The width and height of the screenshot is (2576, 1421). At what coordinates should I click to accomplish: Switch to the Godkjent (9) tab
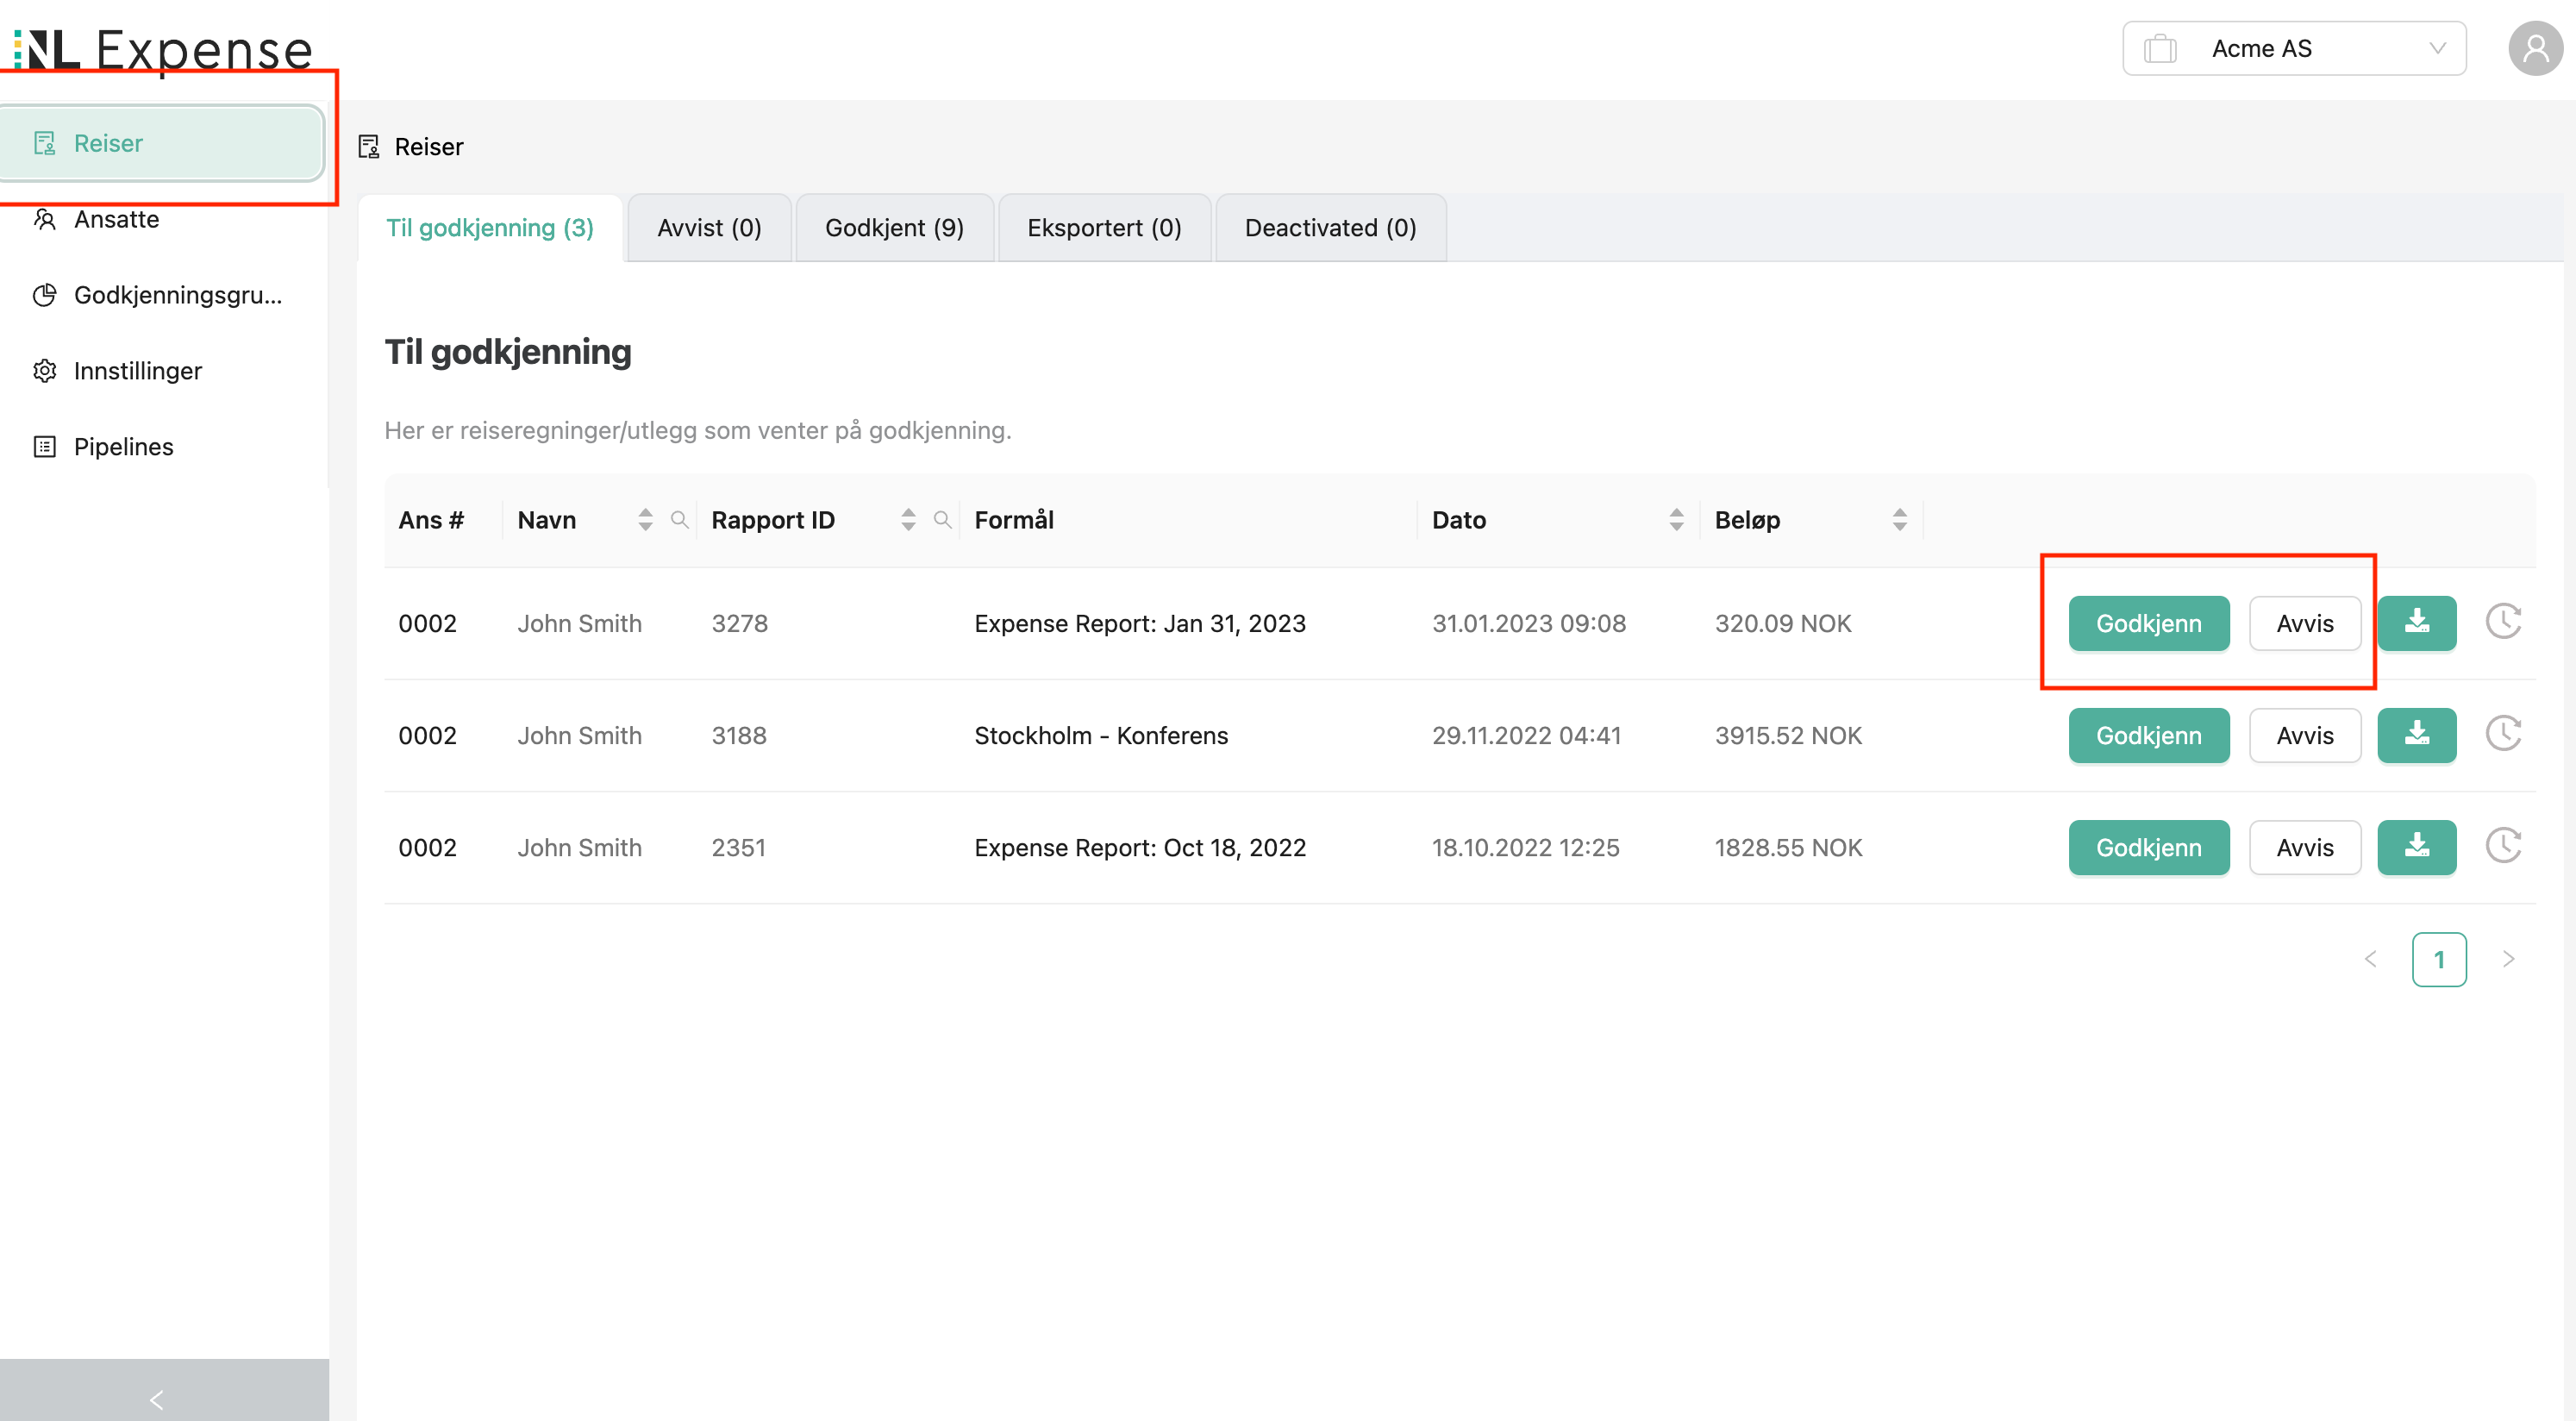coord(894,228)
